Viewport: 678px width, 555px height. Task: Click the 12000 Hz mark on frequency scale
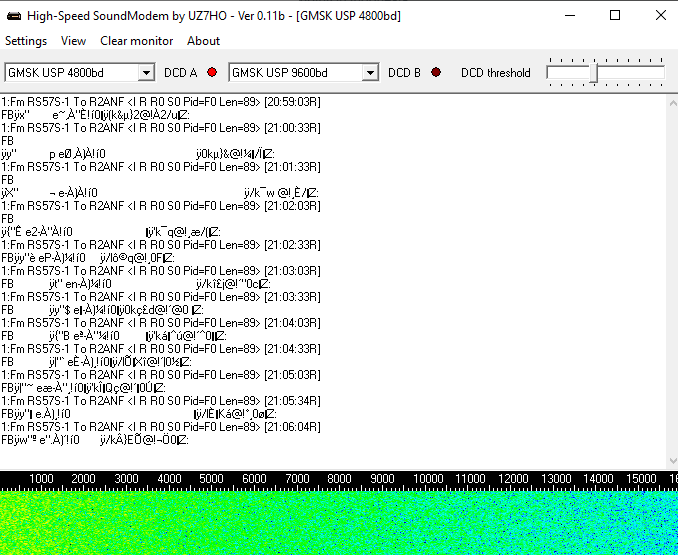(x=513, y=479)
